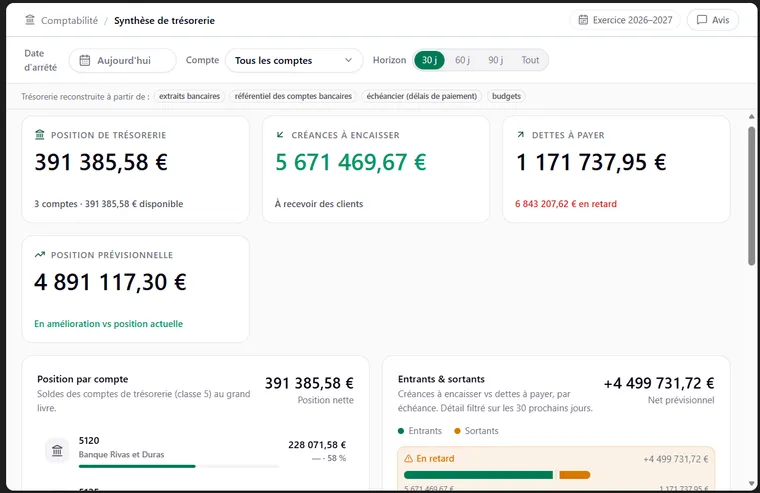Screen dimensions: 760x493
Task: Click the chevron of the Compte dropdown
Action: [348, 60]
